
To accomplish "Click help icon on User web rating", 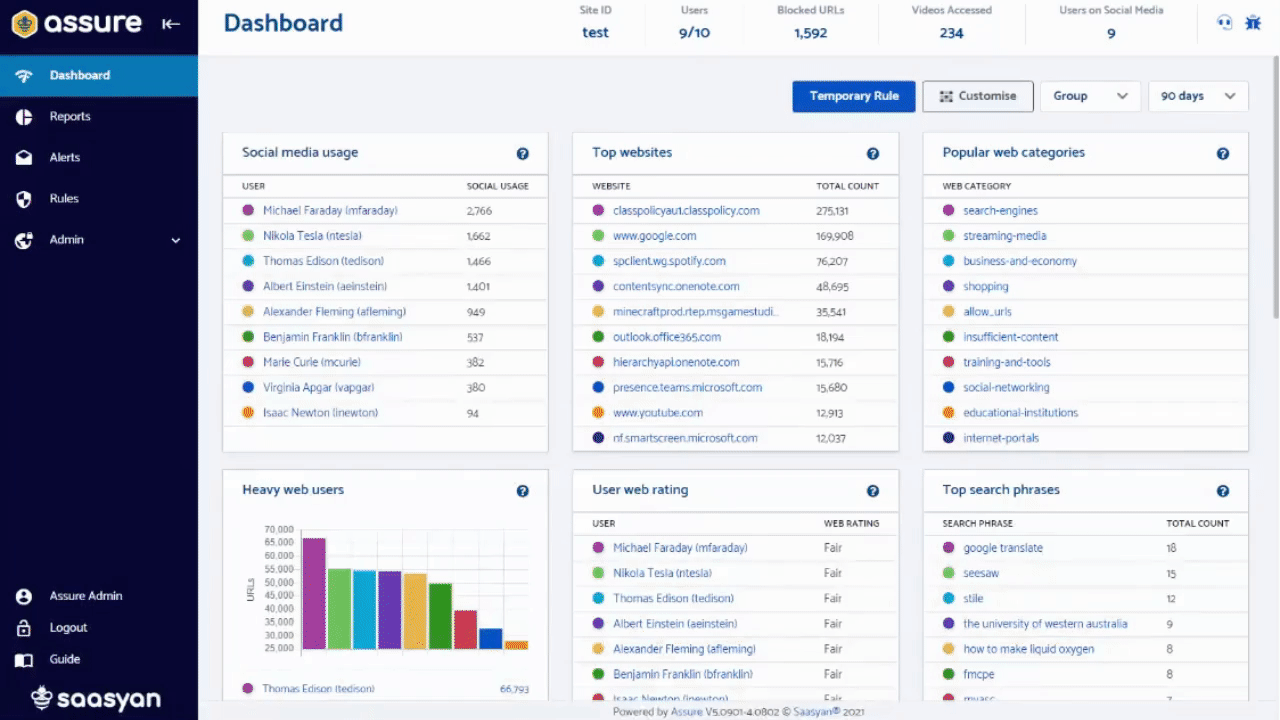I will point(872,491).
